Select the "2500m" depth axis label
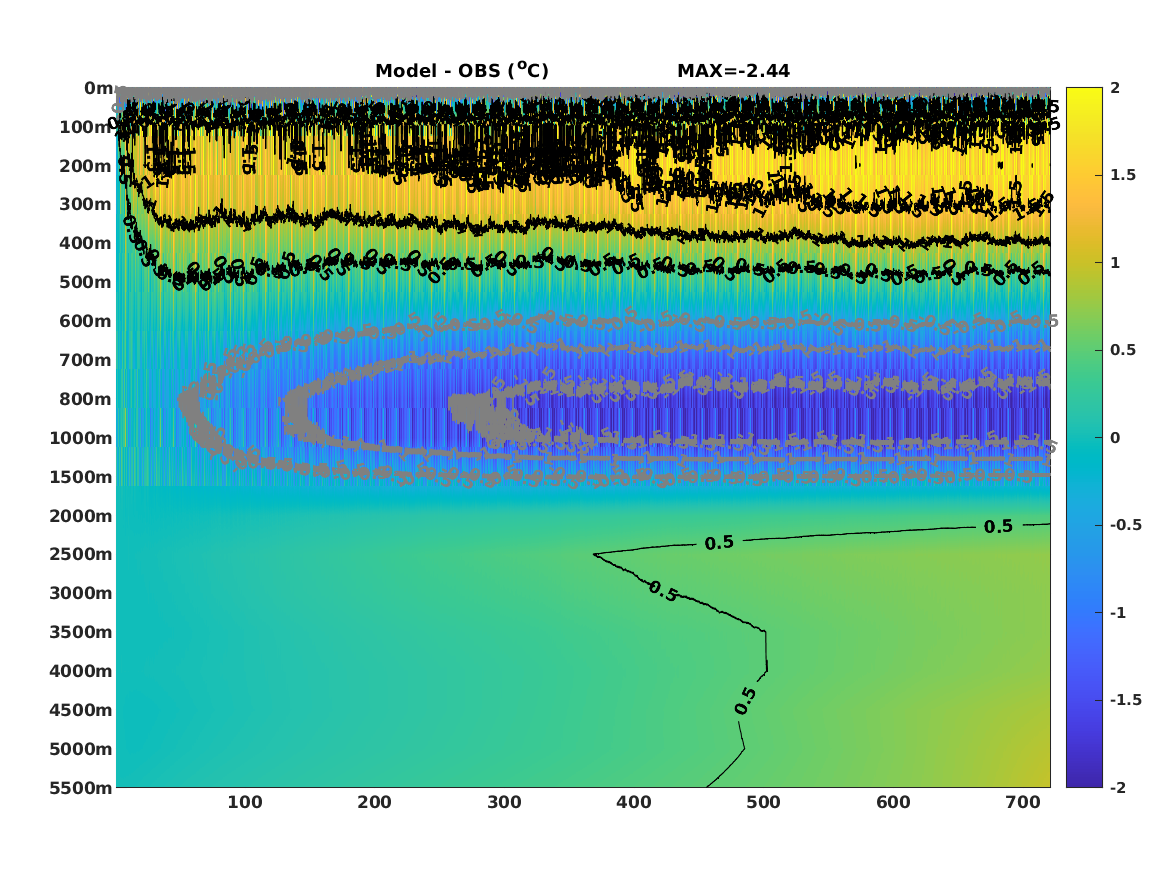Viewport: 1167px width, 875px height. point(81,554)
